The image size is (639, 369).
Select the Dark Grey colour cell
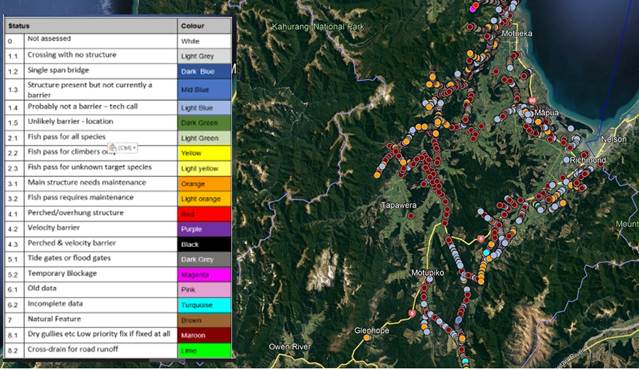click(x=204, y=259)
